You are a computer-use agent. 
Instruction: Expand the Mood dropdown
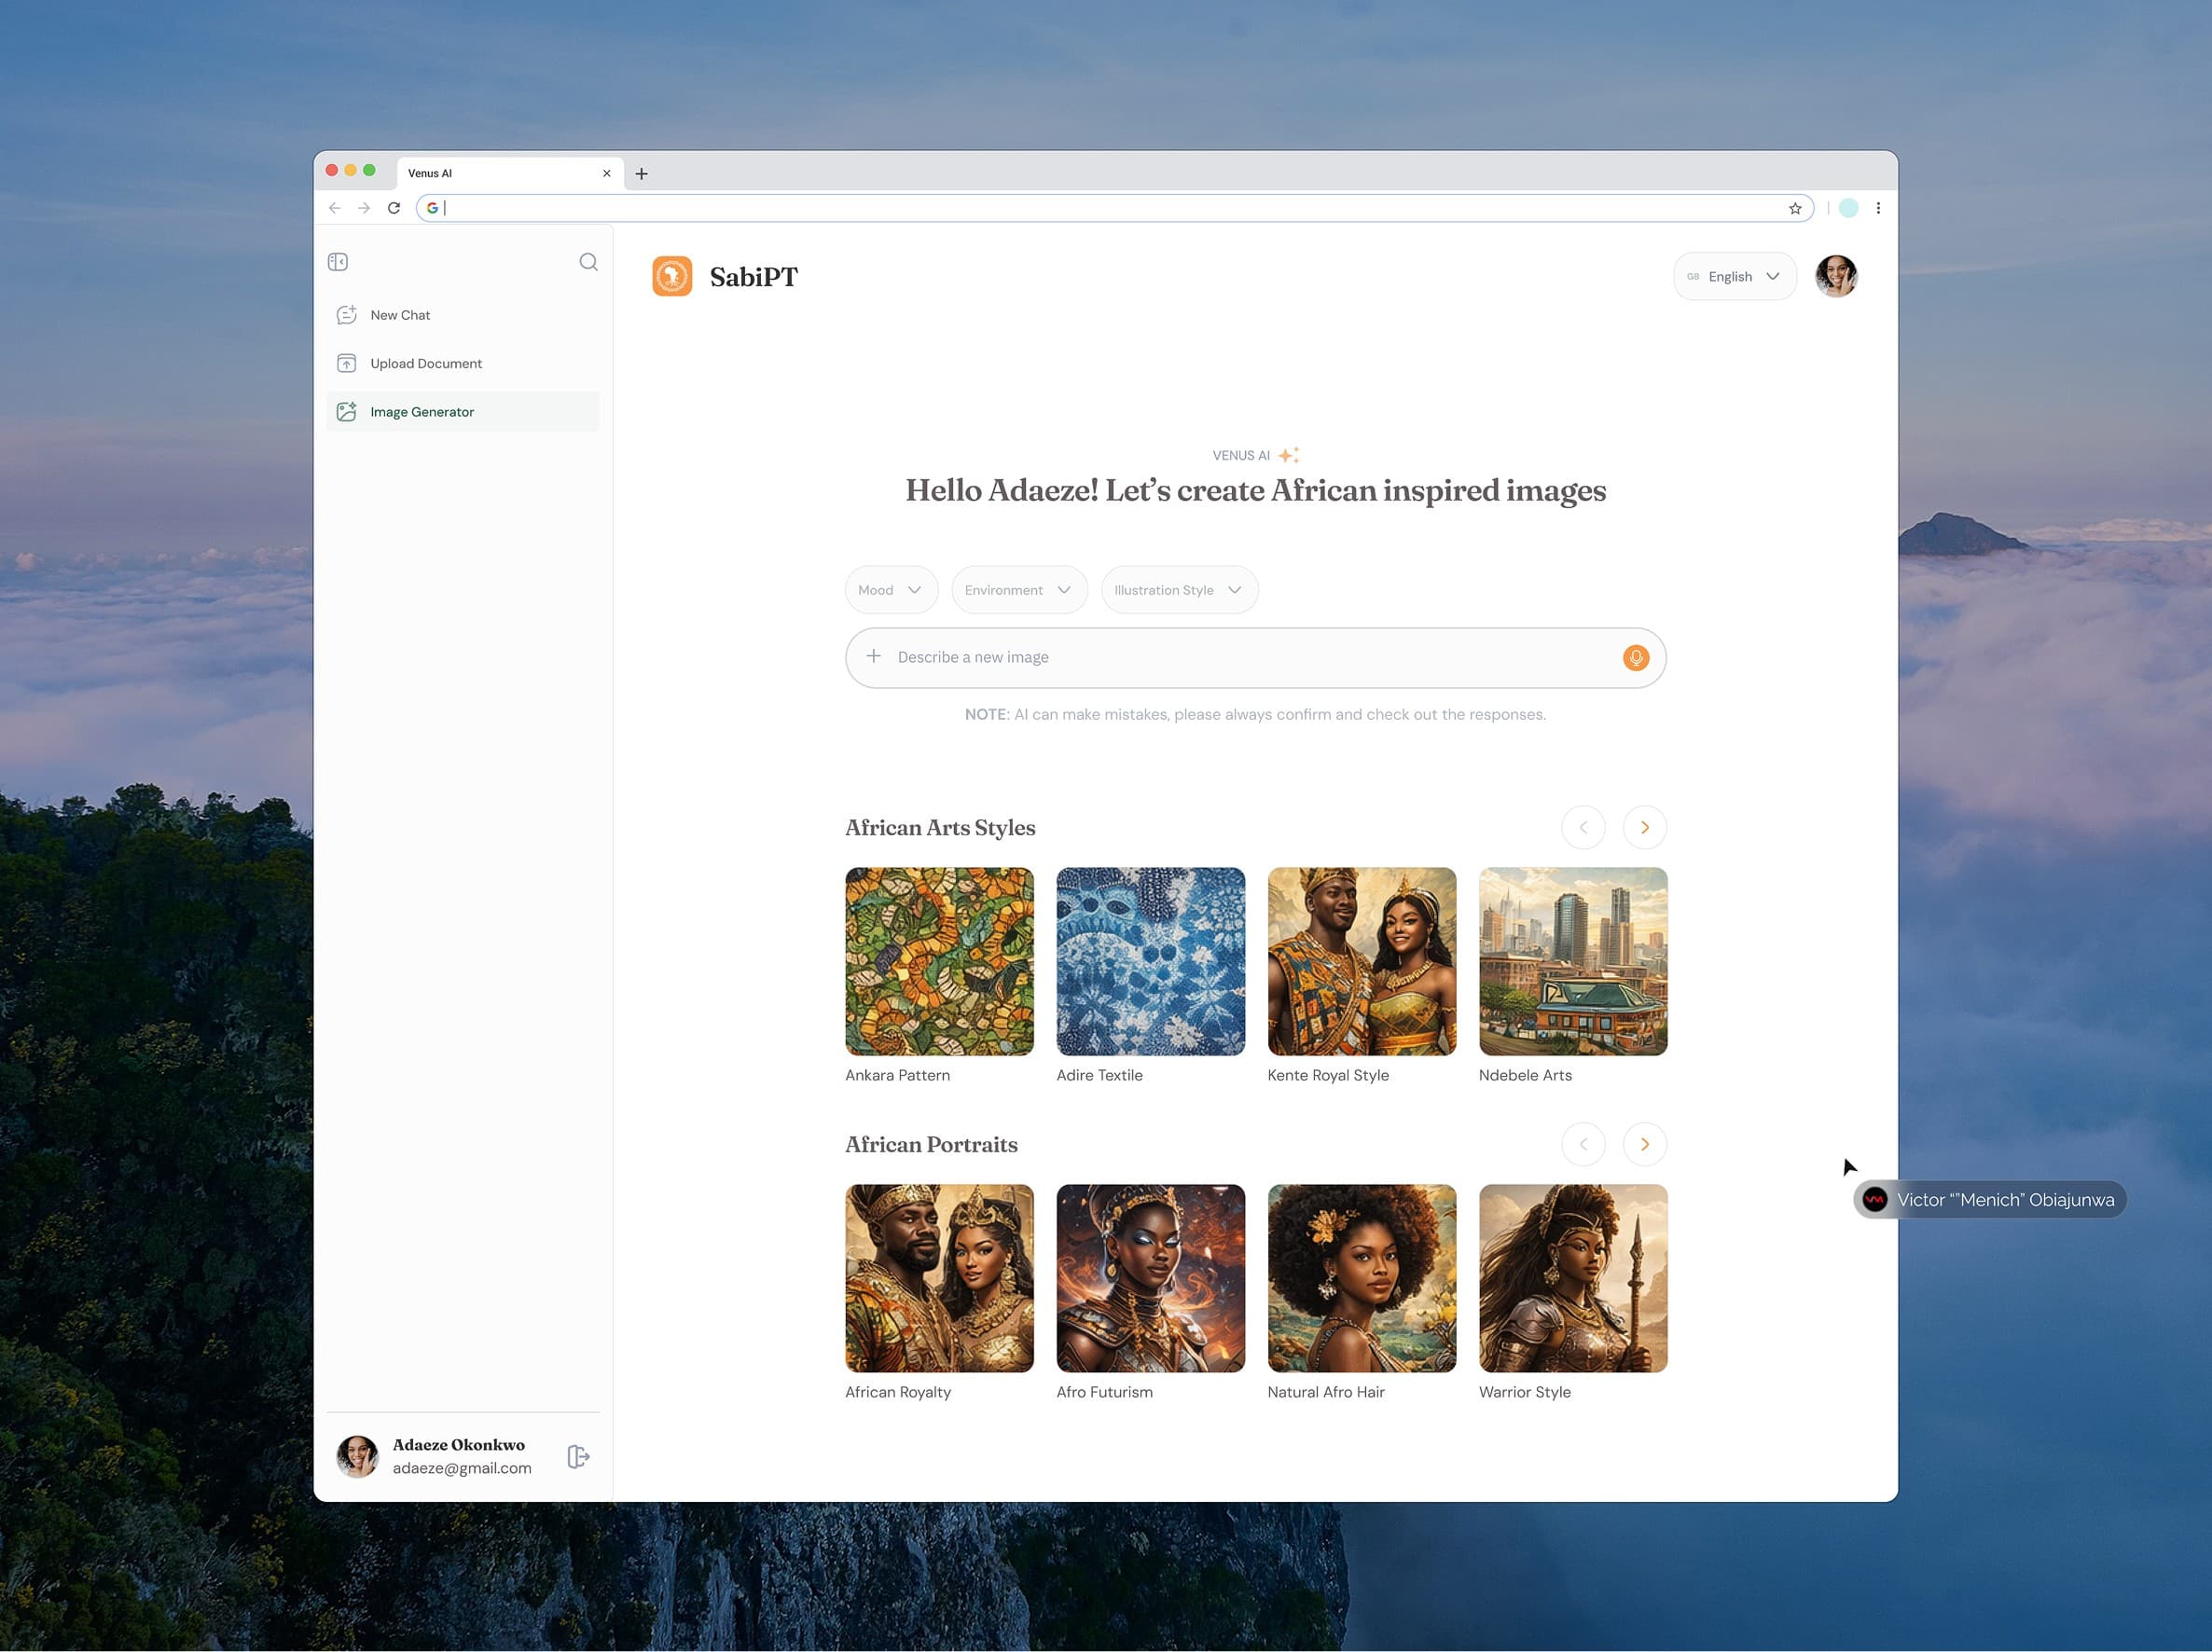click(891, 590)
